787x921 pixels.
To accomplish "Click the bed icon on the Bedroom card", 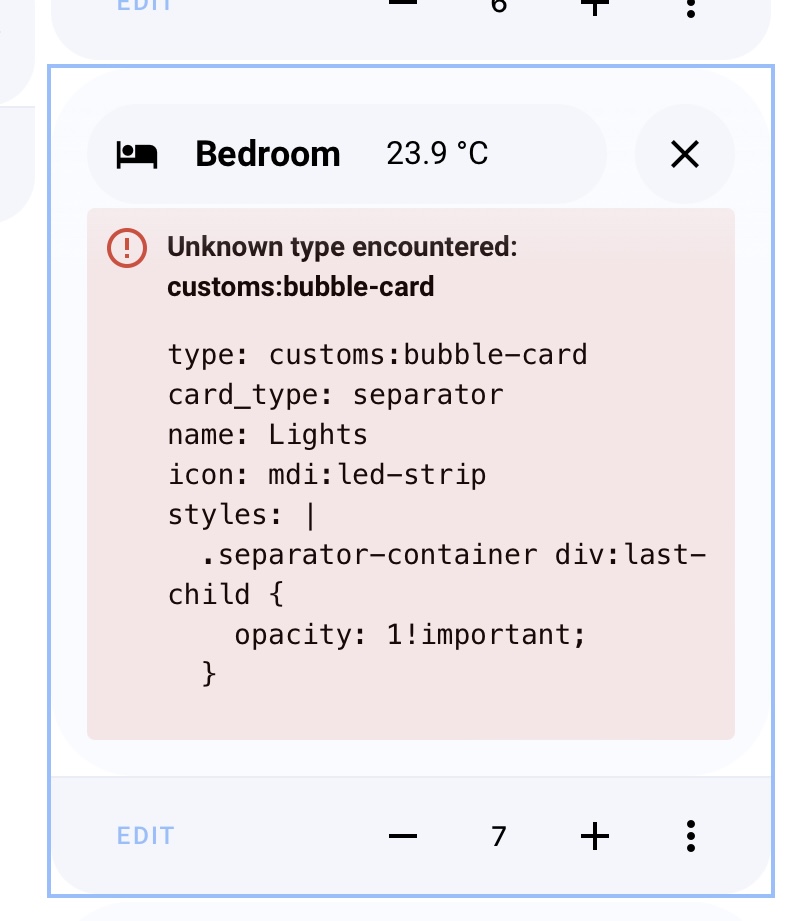I will 136,154.
